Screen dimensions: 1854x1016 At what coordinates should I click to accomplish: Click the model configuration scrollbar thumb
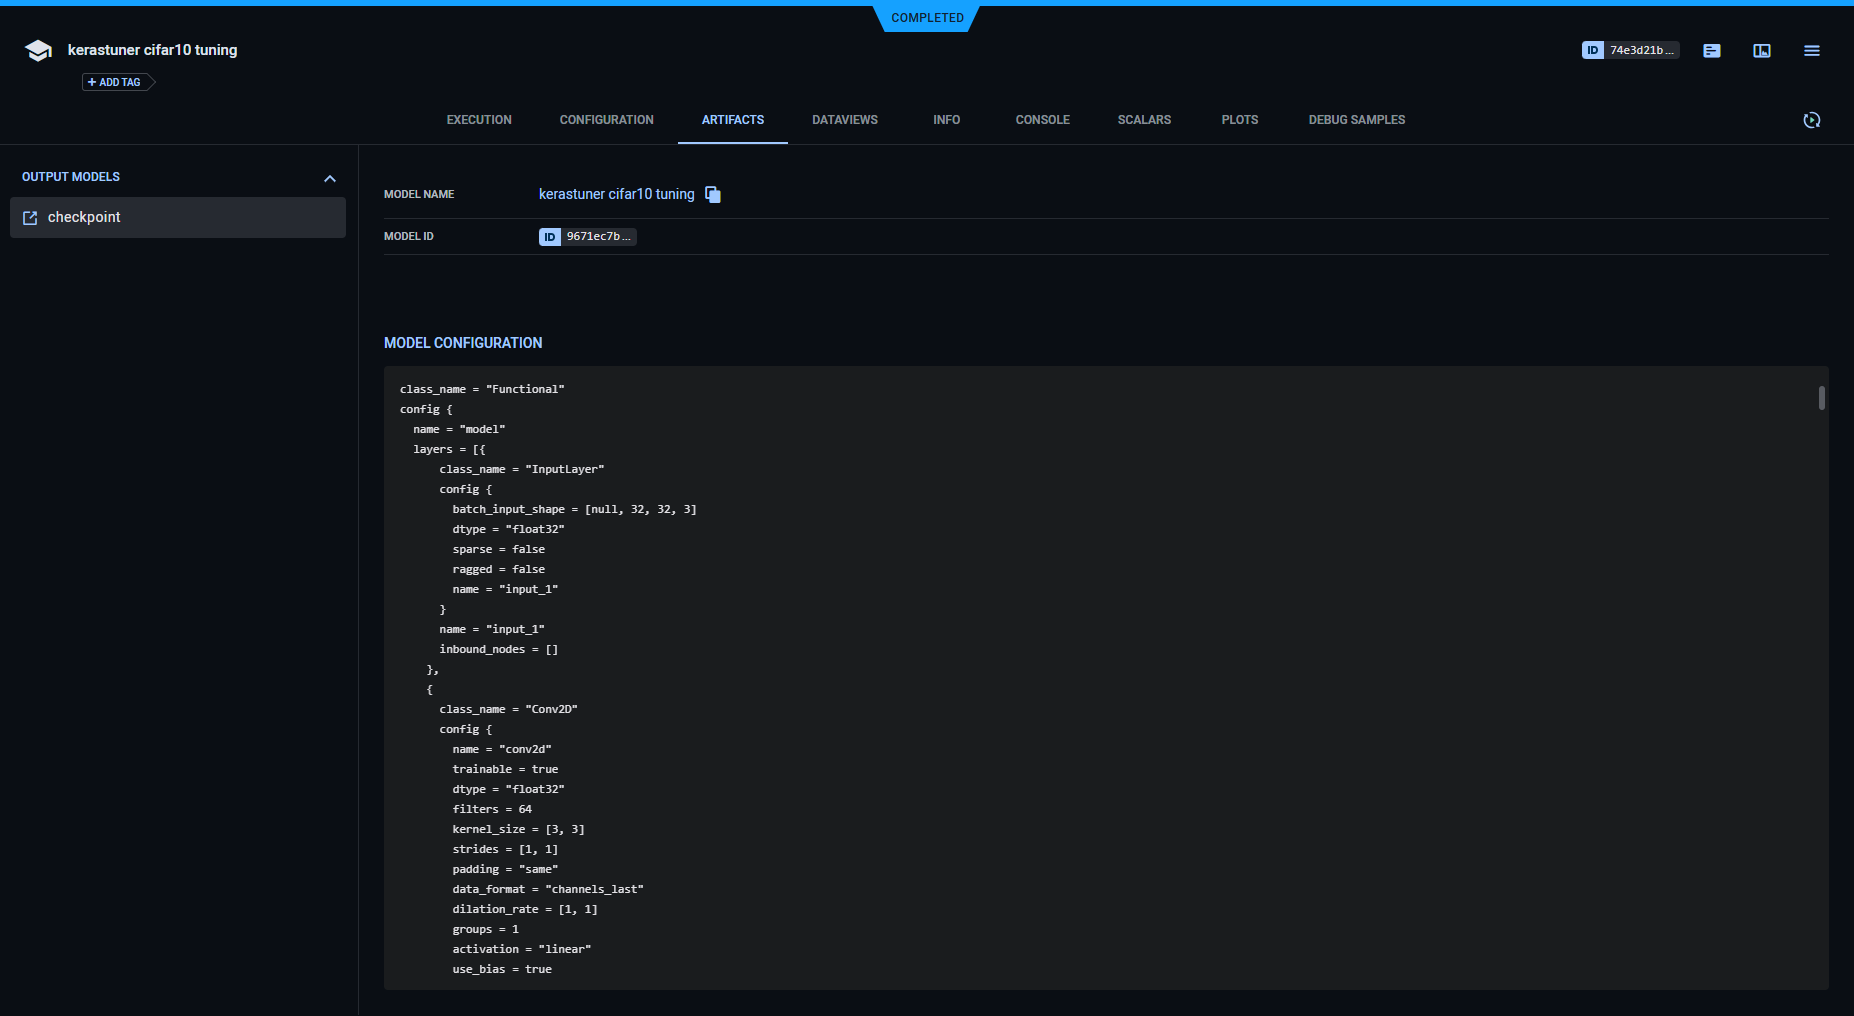point(1821,398)
